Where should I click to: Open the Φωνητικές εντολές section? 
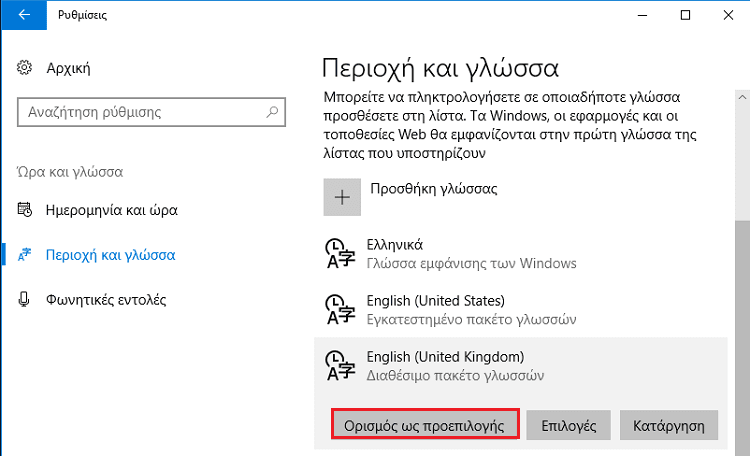point(106,300)
